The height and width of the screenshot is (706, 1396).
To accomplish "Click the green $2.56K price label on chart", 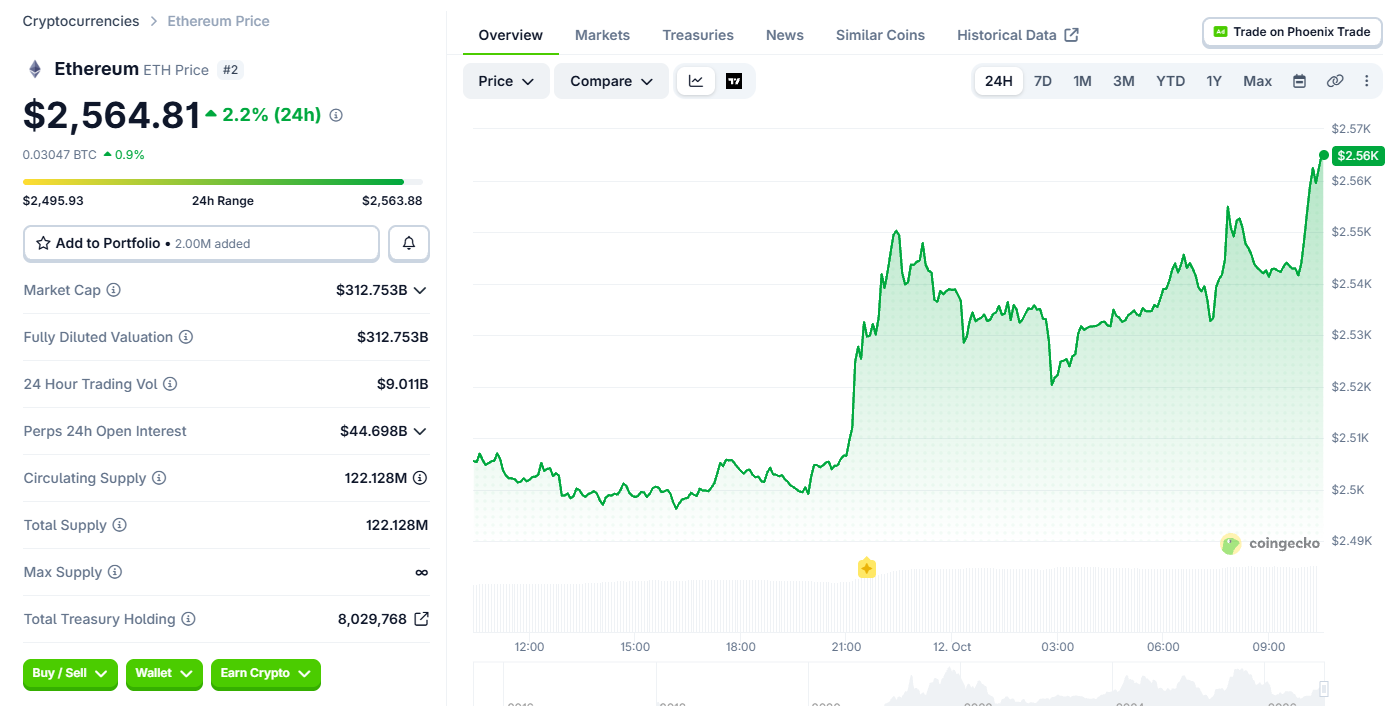I will [x=1358, y=155].
